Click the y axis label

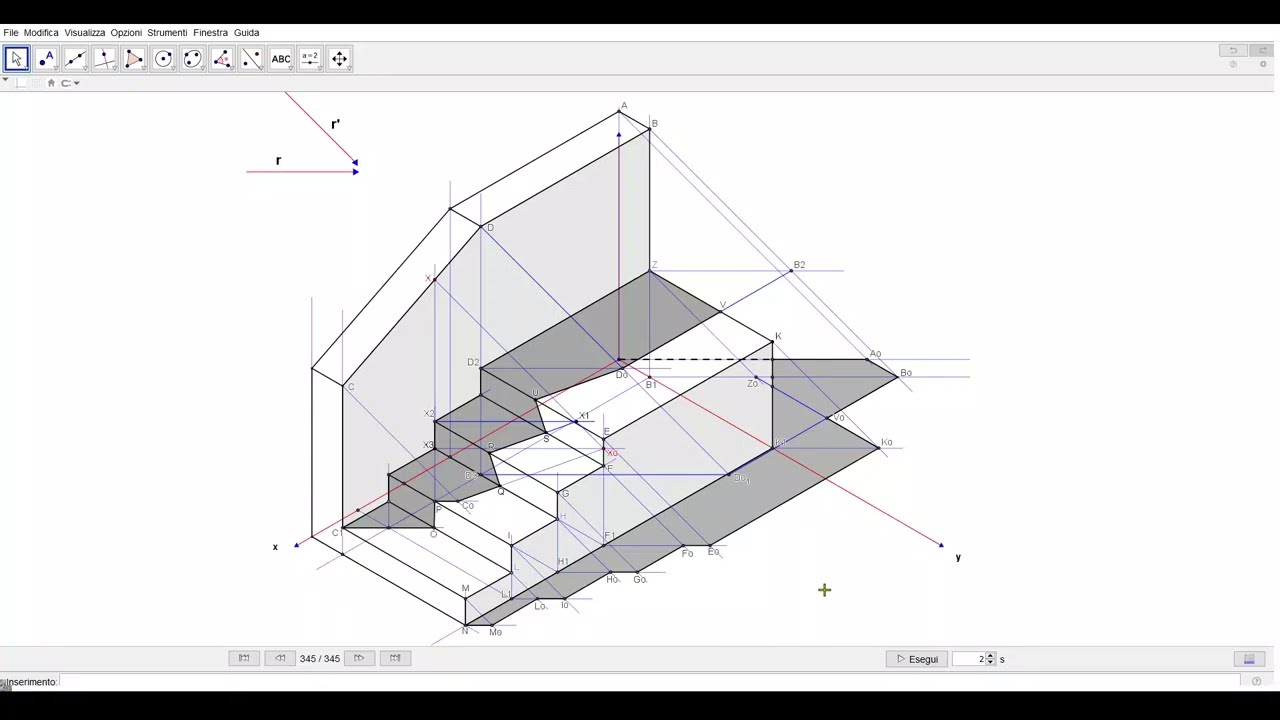[957, 558]
